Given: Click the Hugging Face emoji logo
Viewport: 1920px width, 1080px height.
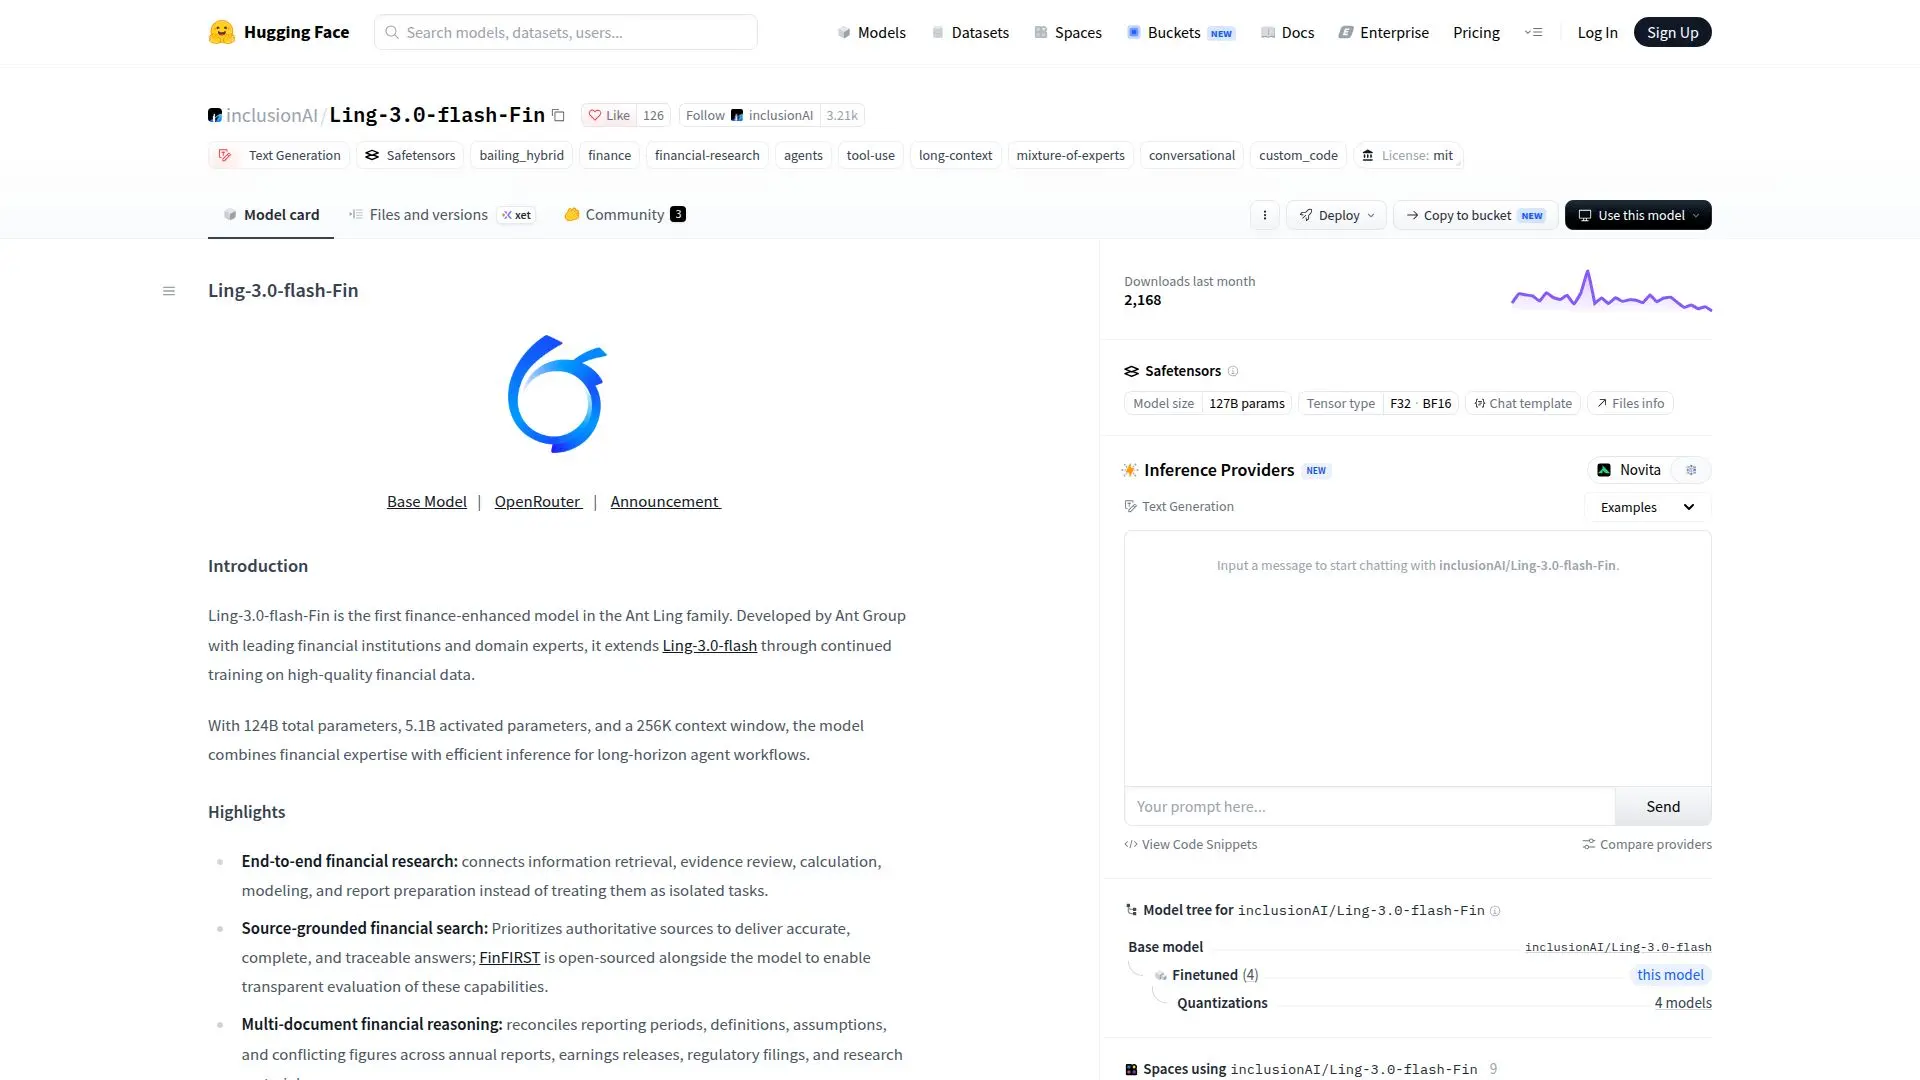Looking at the screenshot, I should point(221,32).
